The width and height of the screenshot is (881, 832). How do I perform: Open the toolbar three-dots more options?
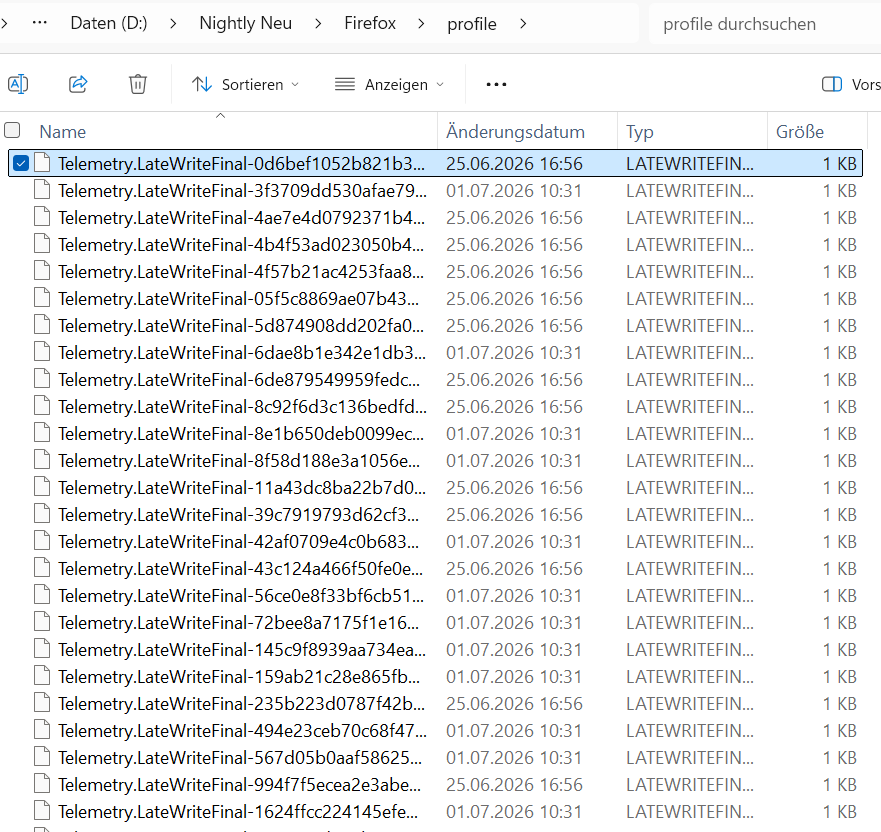(496, 84)
